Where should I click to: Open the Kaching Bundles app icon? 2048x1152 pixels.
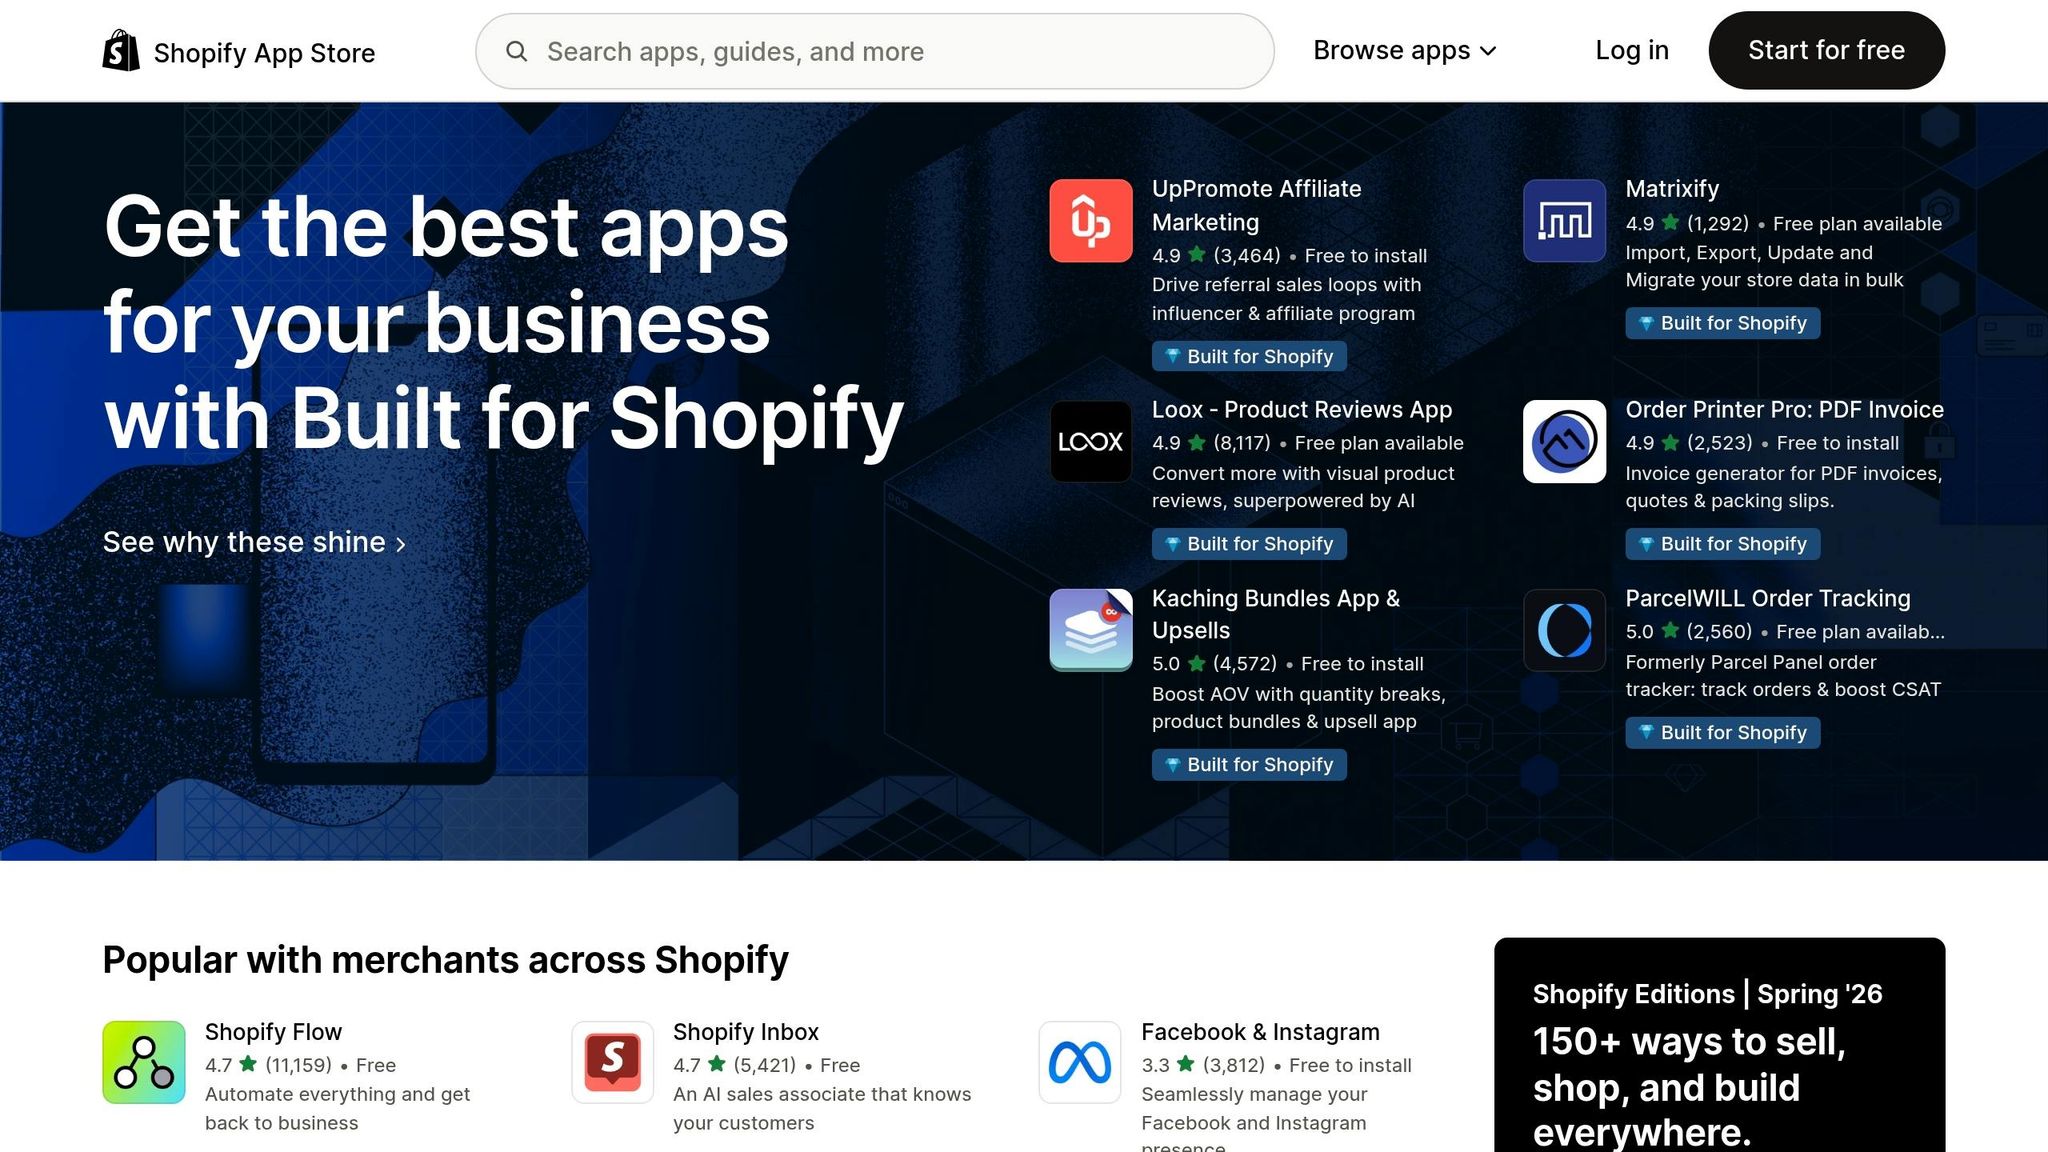tap(1091, 630)
